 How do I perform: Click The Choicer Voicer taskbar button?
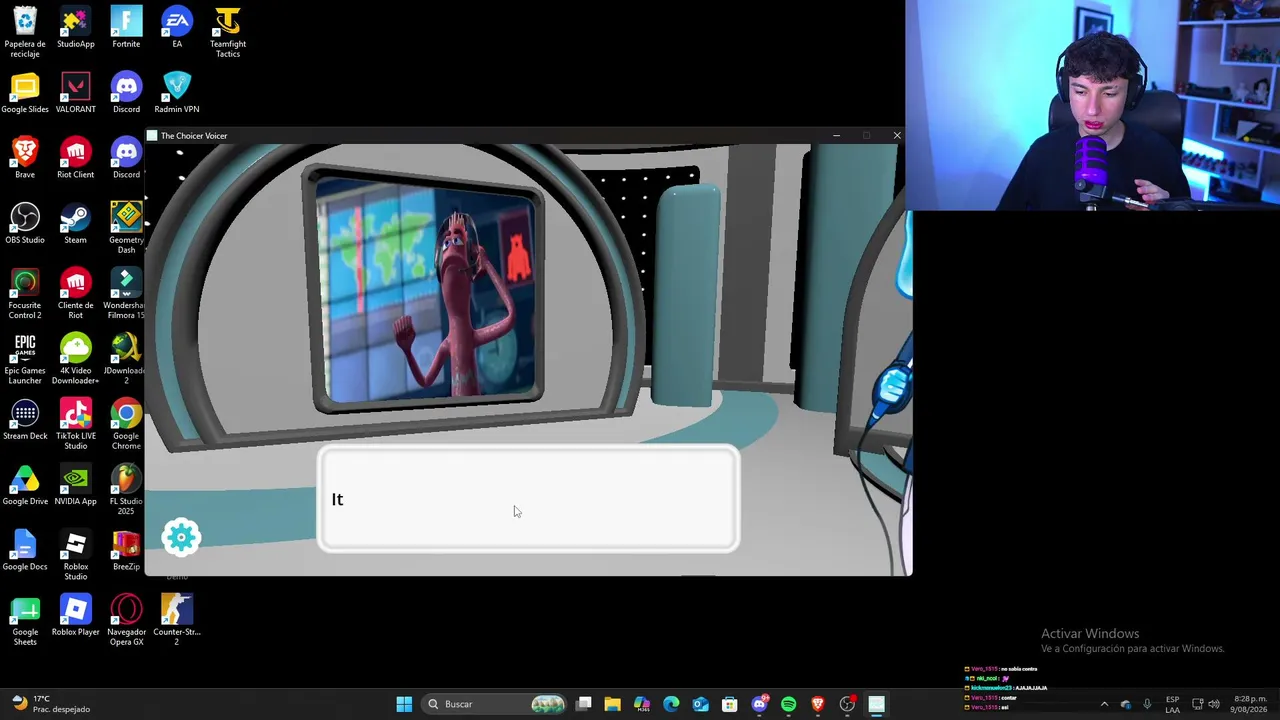[x=876, y=704]
